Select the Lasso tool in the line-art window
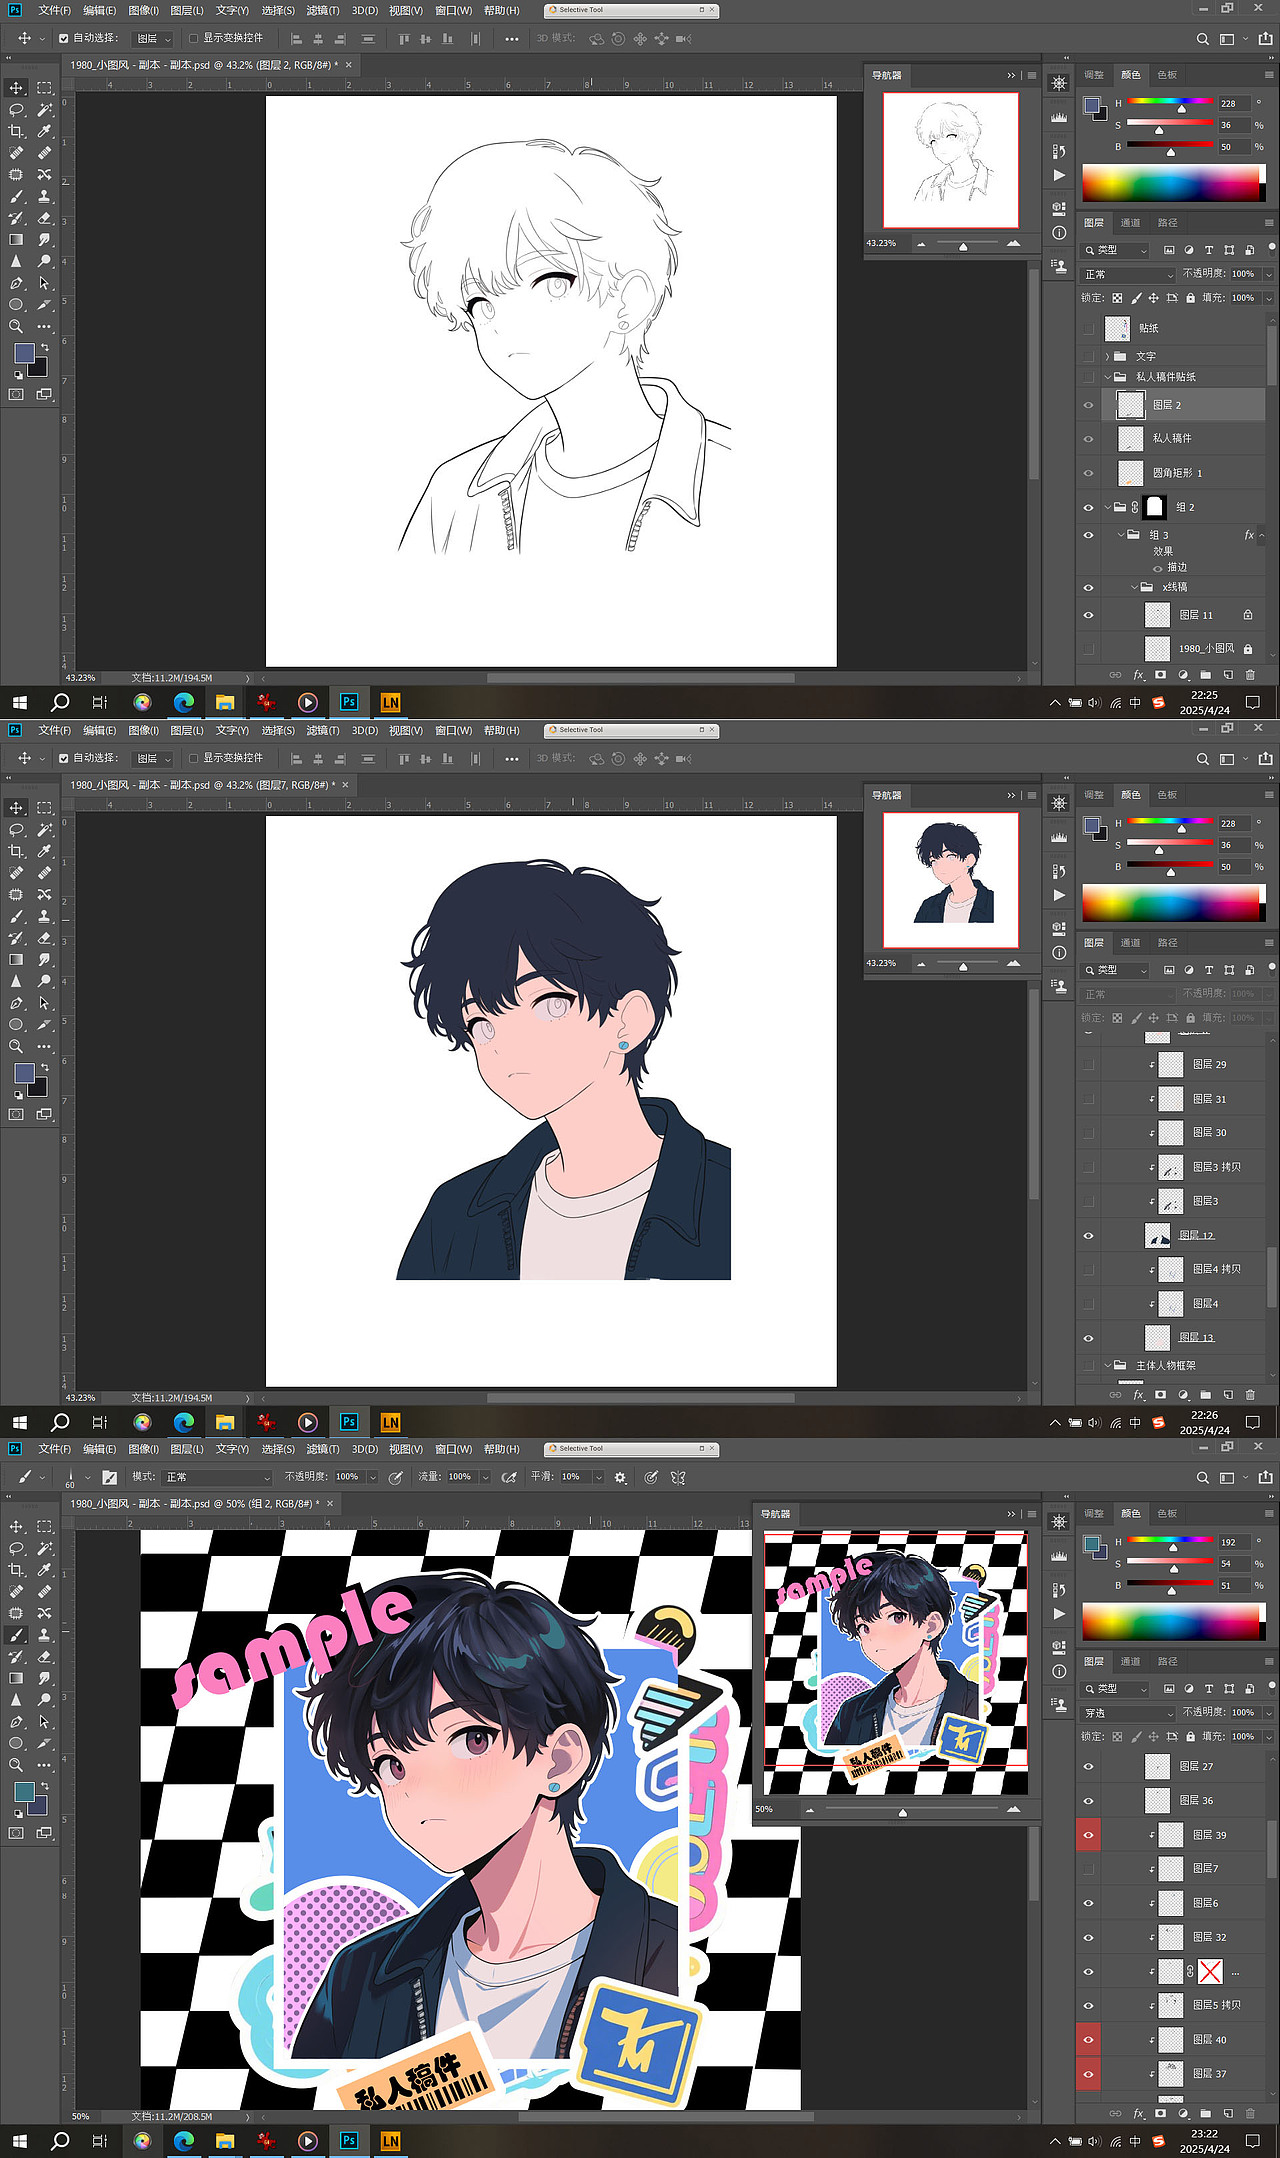1280x2158 pixels. [x=17, y=110]
